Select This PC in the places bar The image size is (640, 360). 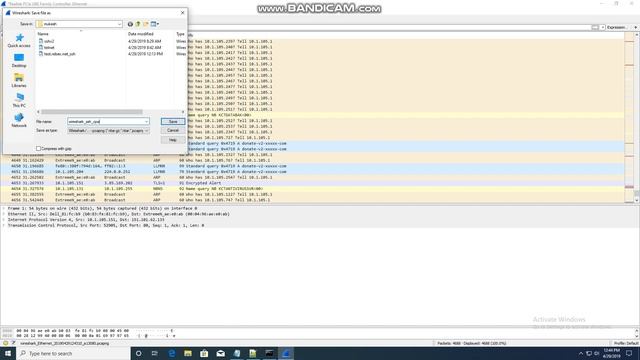coord(19,100)
